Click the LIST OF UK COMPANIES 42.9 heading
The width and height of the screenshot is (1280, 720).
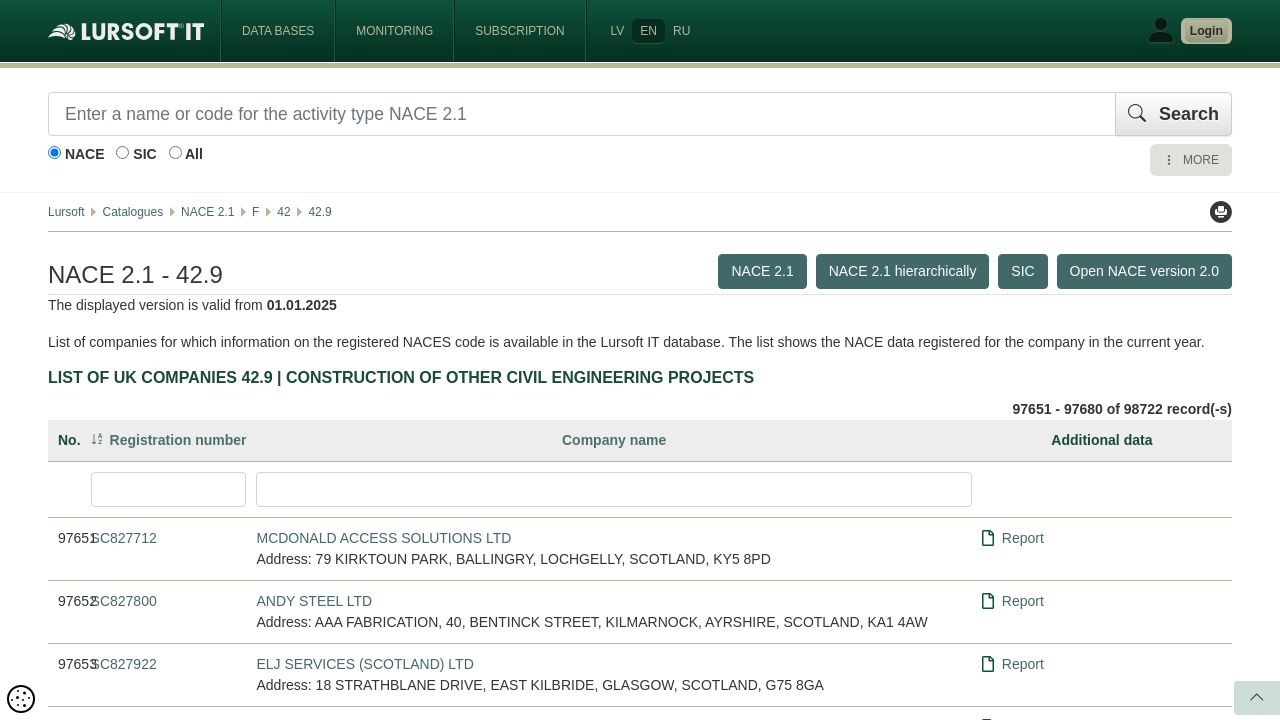(x=401, y=377)
